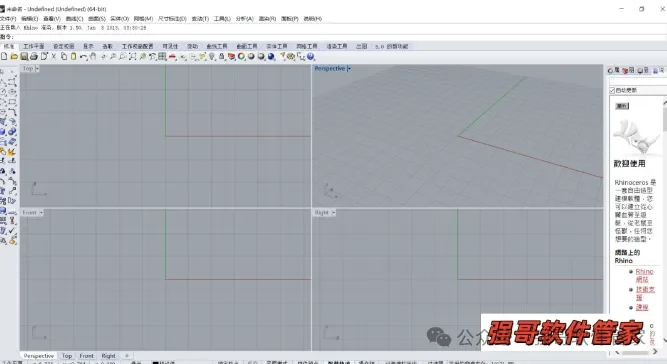Toggle the 自动更新 checkbox
This screenshot has height=364, width=667.
(x=612, y=90)
